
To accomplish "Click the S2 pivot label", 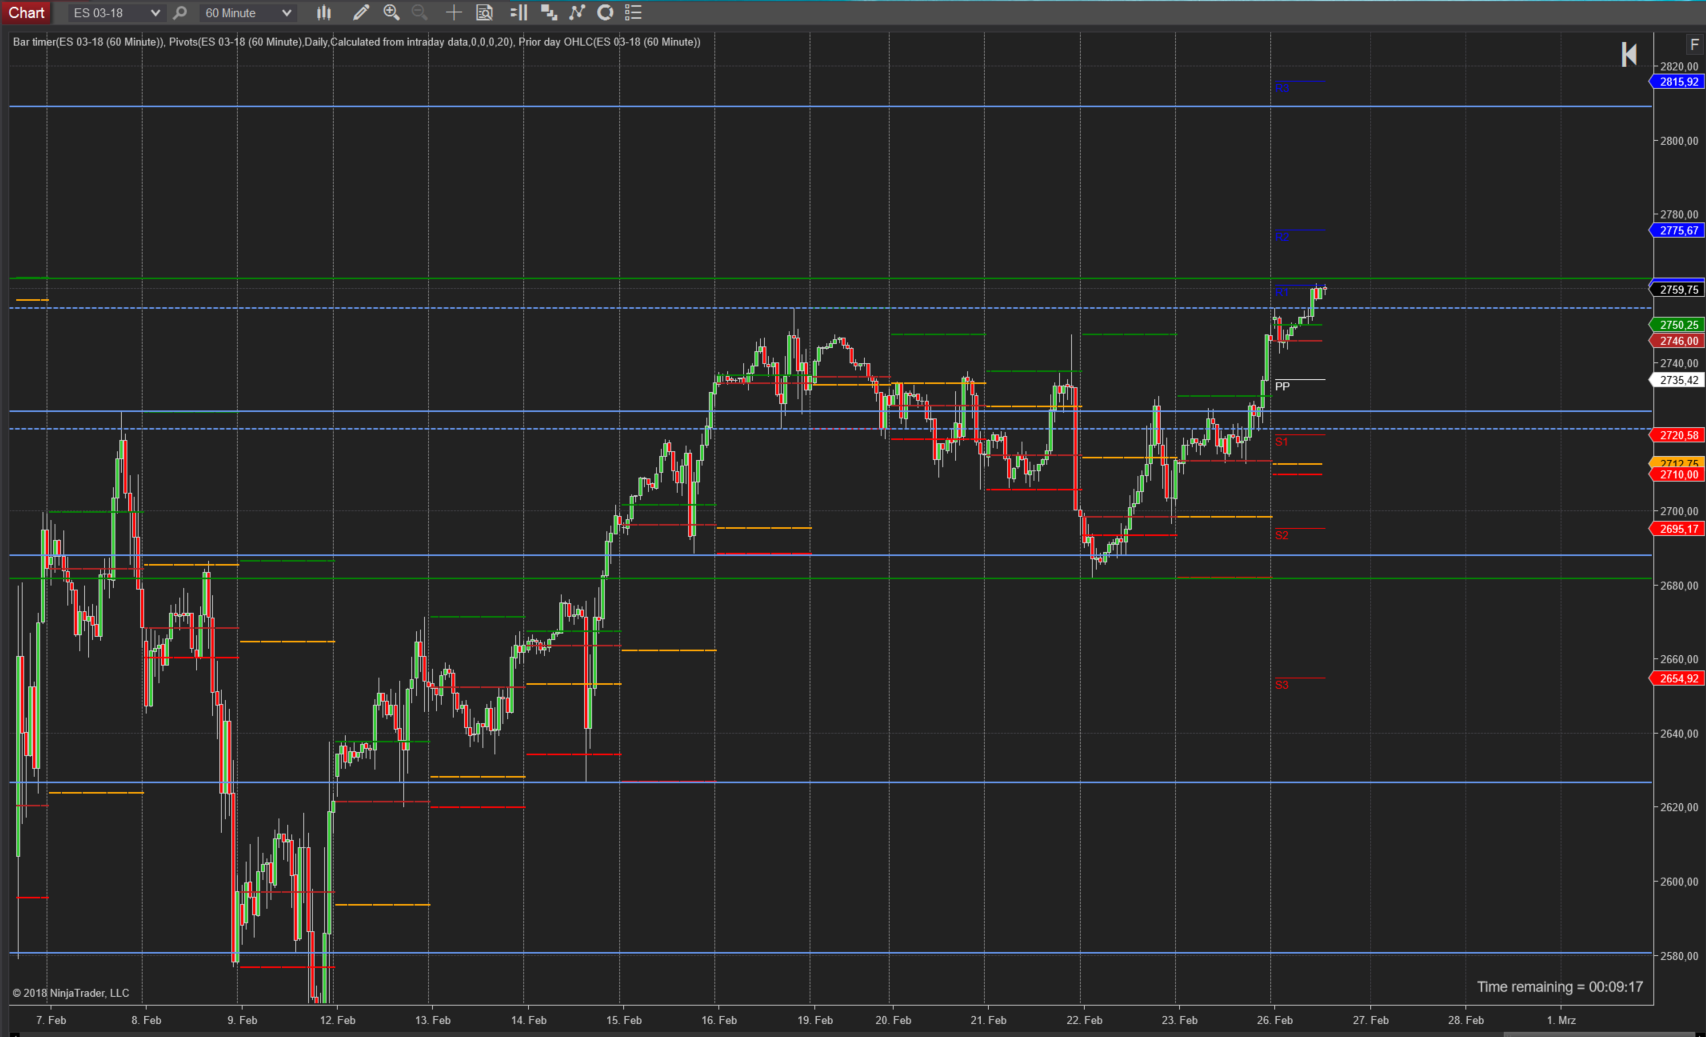I will point(1282,535).
